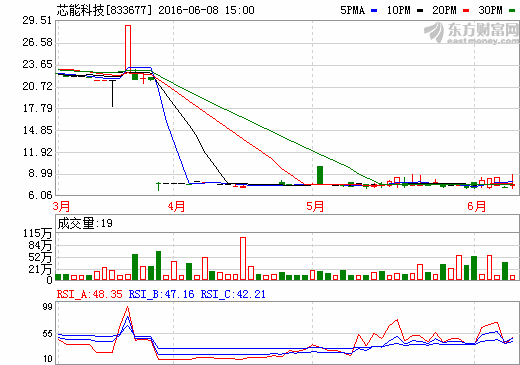Click the 23.65 price axis label
The width and height of the screenshot is (520, 365).
(37, 64)
